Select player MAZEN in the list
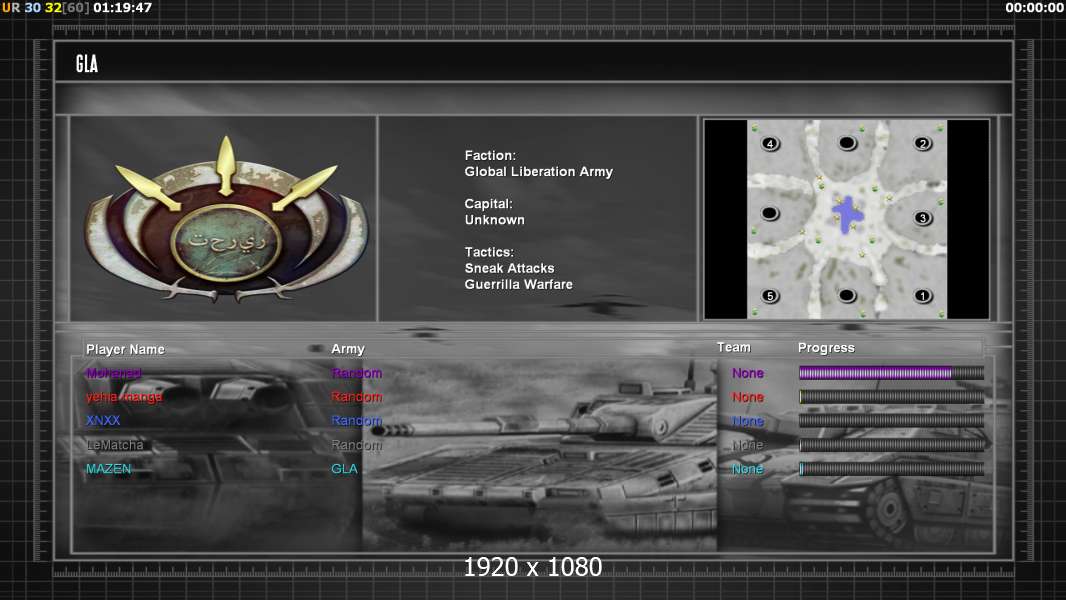1066x600 pixels. 108,469
